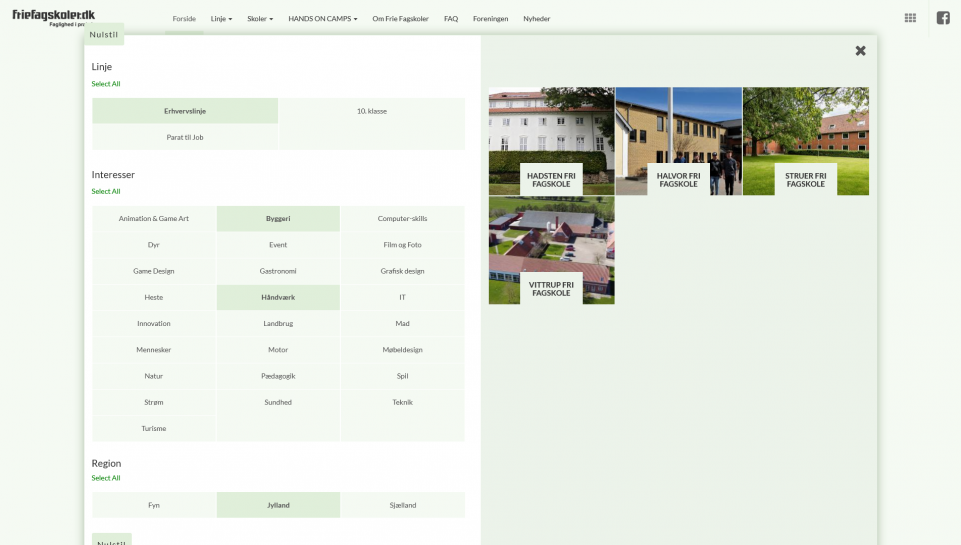Toggle the Heste interest
Viewport: 961px width, 545px height.
point(154,297)
